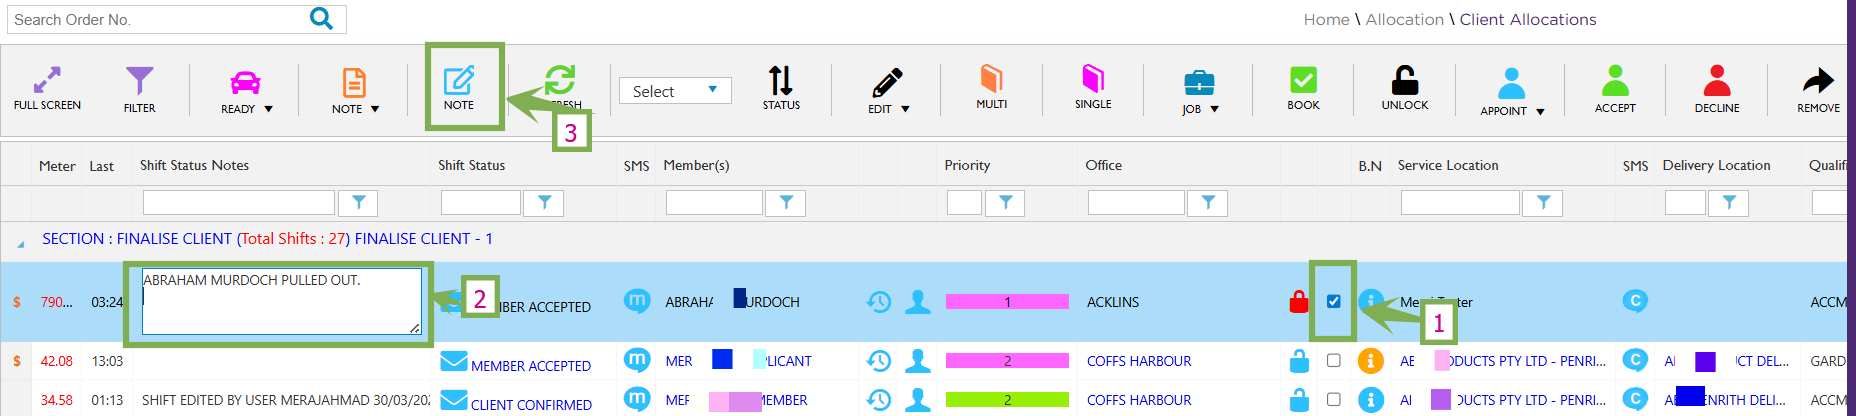
Task: Sort by Shift Status column header
Action: (x=471, y=165)
